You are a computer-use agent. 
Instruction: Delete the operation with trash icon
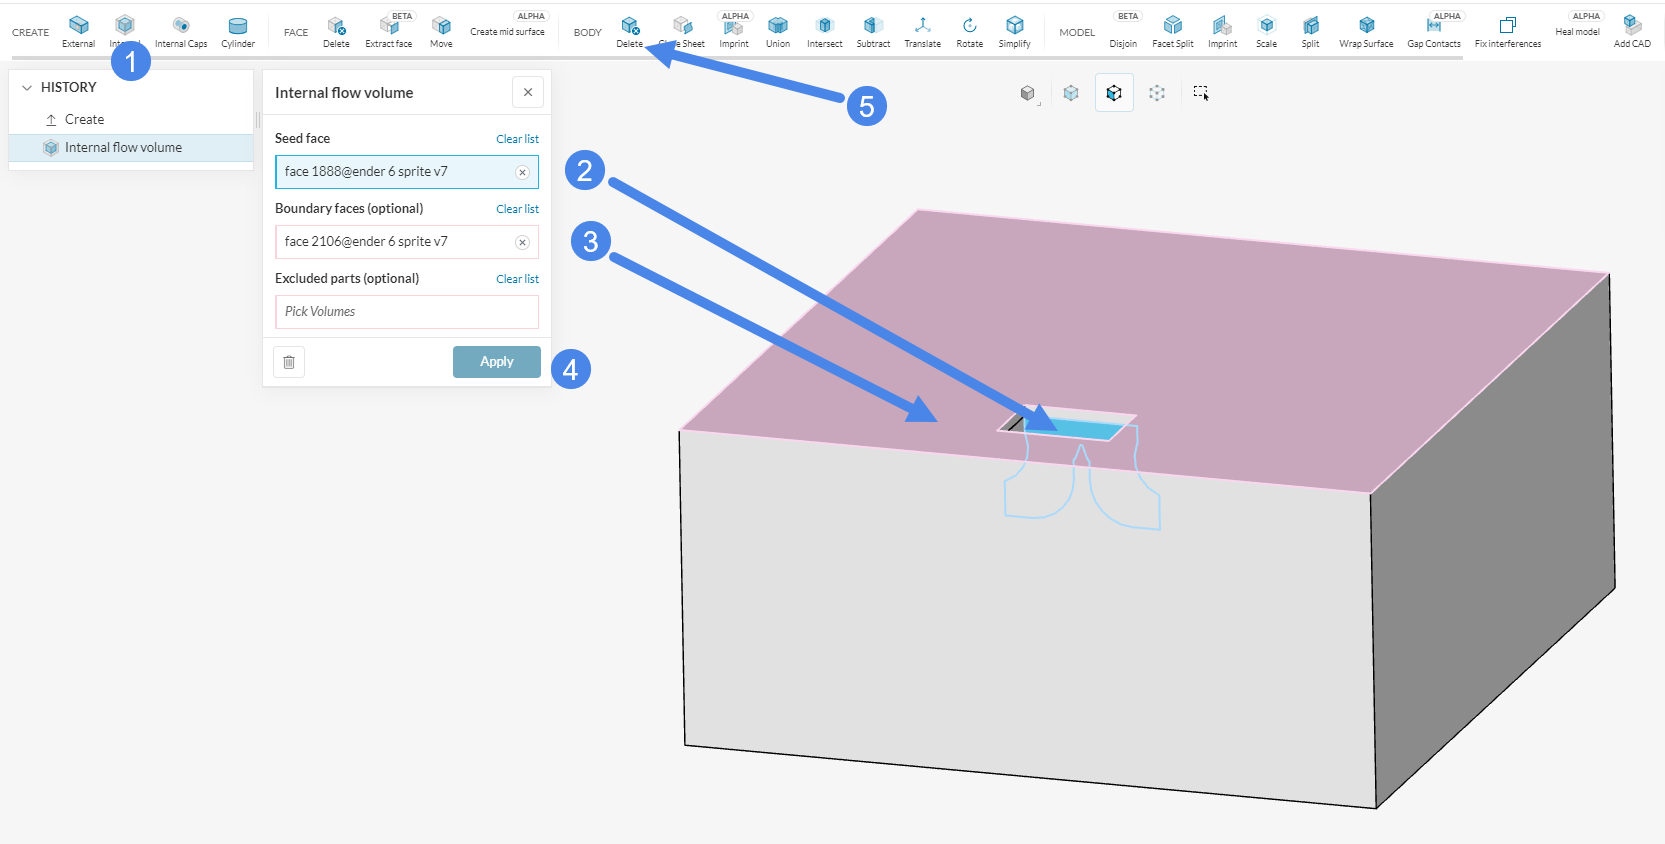289,362
